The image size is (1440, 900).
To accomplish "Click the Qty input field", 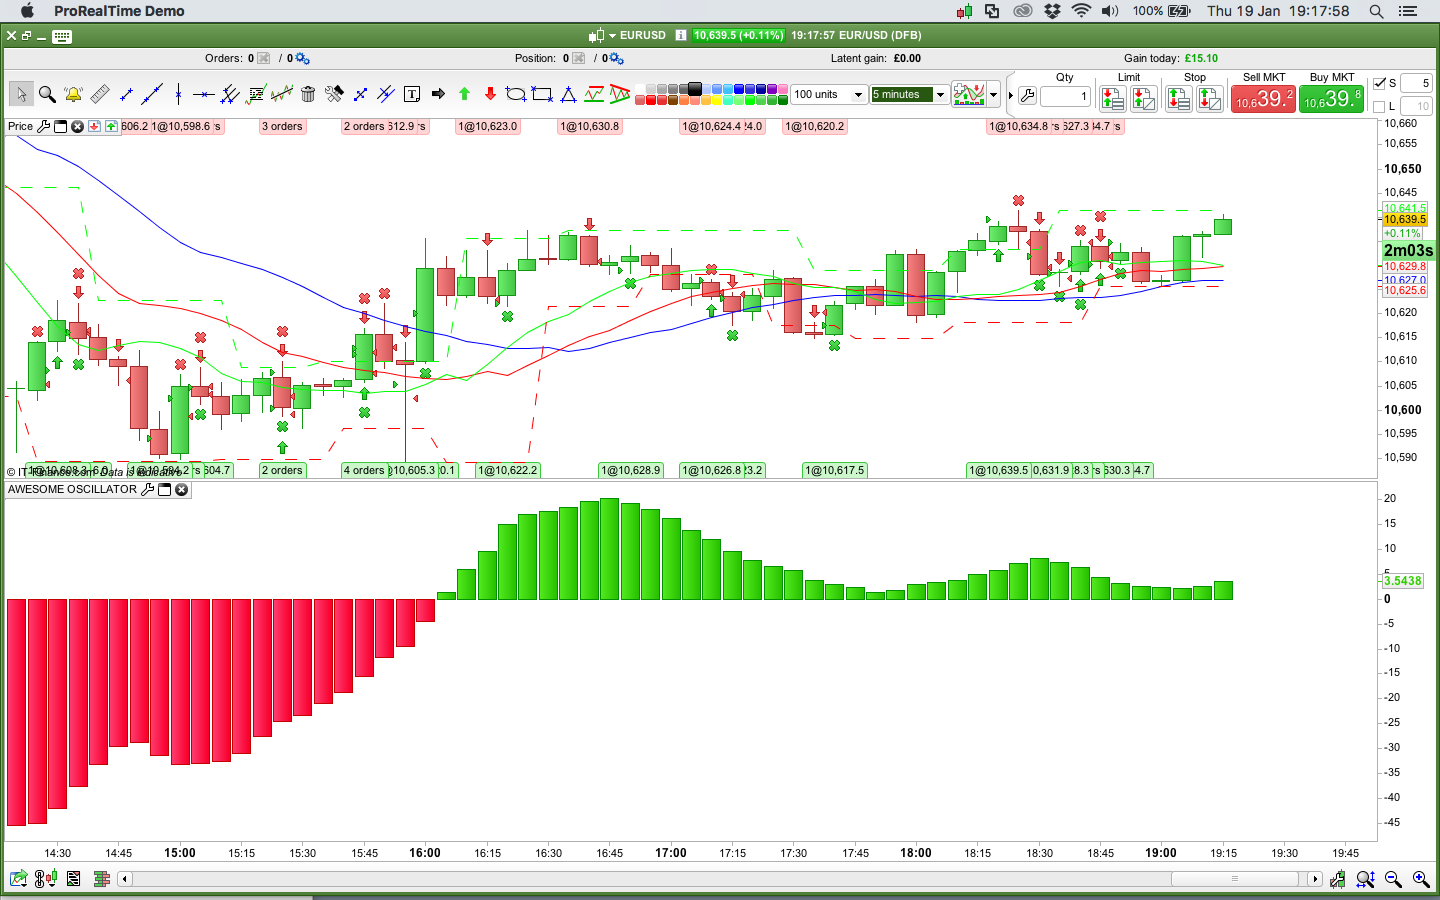I will click(1065, 97).
